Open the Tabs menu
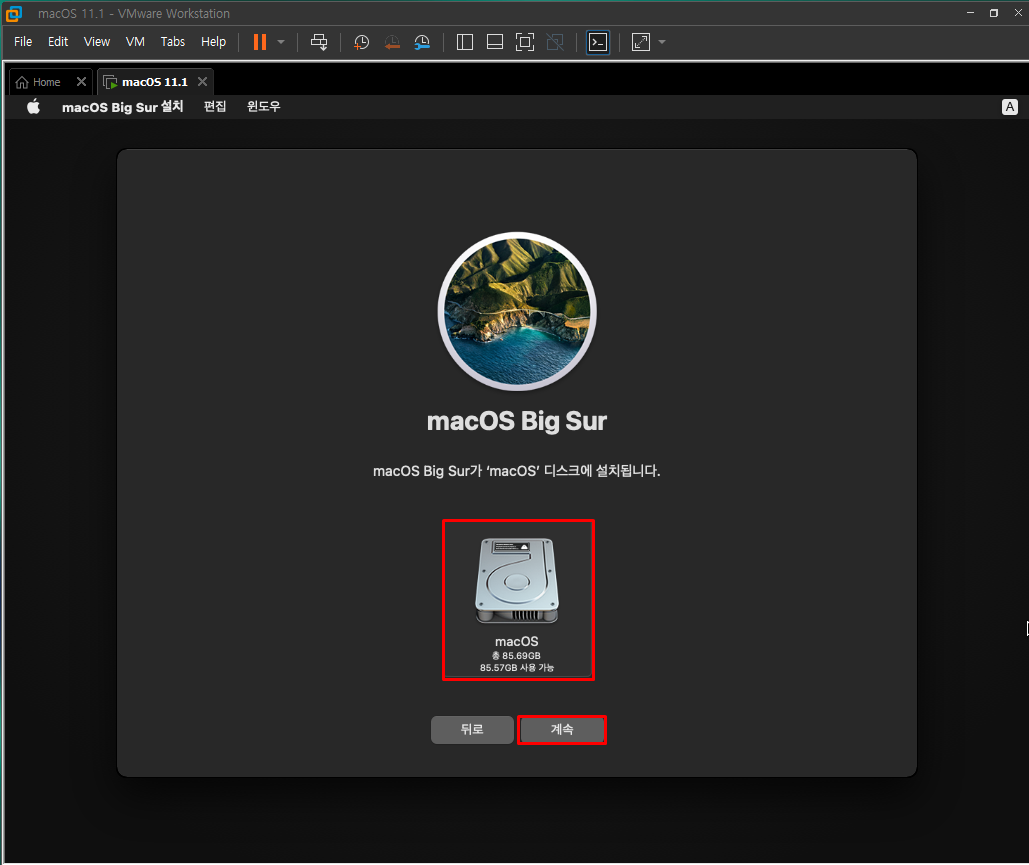This screenshot has height=865, width=1029. 173,41
